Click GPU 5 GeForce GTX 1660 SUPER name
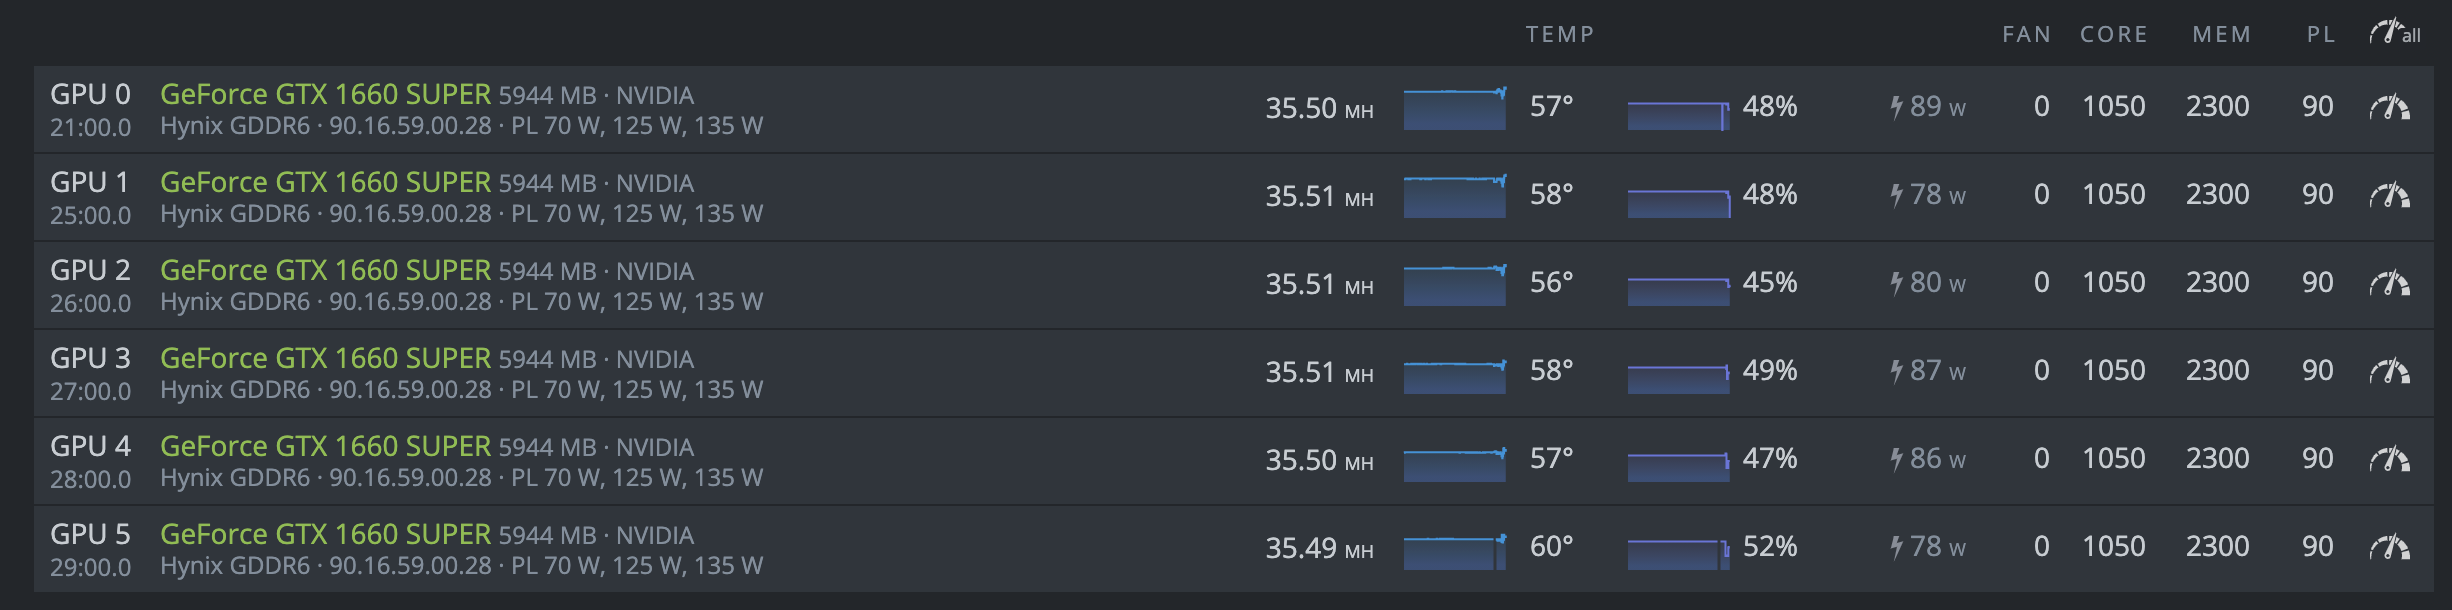This screenshot has height=610, width=2452. [x=325, y=534]
